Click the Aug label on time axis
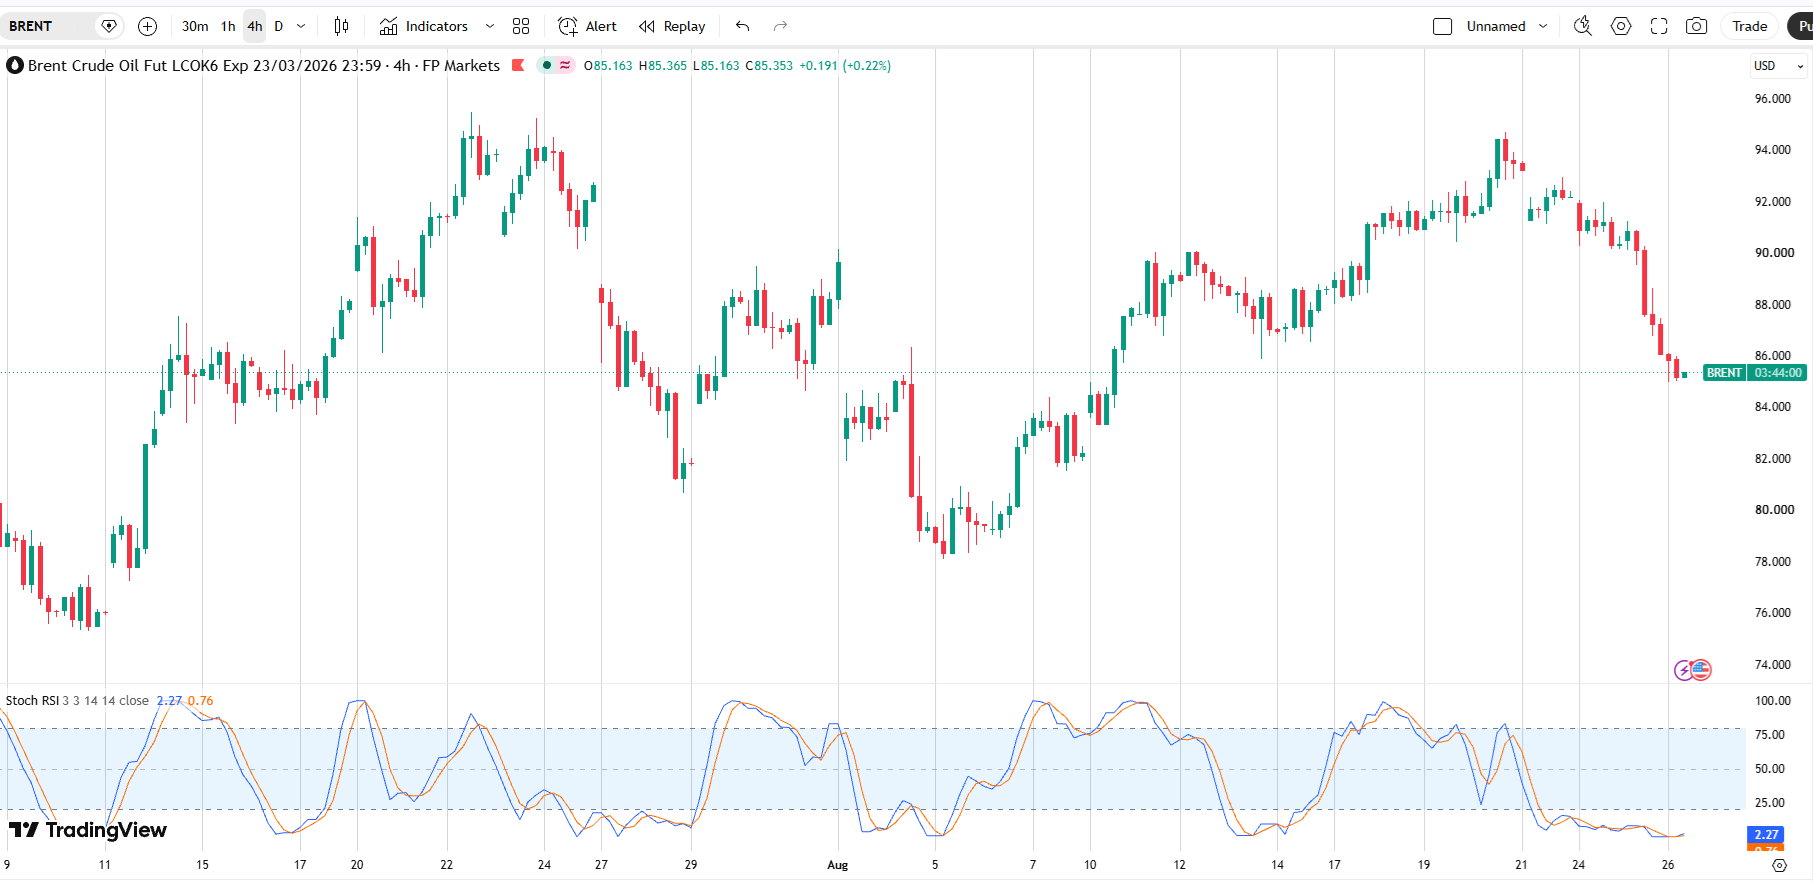Viewport: 1813px width, 881px height. point(838,865)
